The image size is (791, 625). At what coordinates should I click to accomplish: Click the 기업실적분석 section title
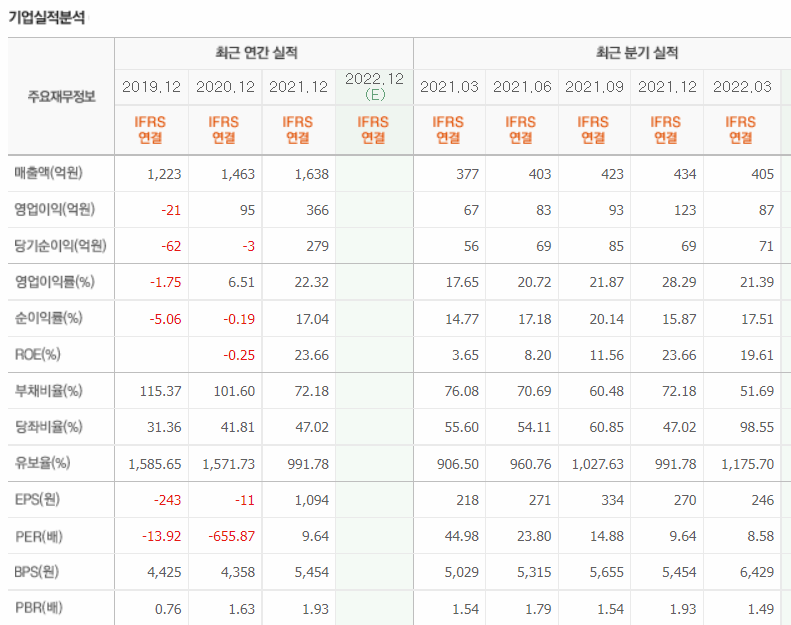pos(46,18)
